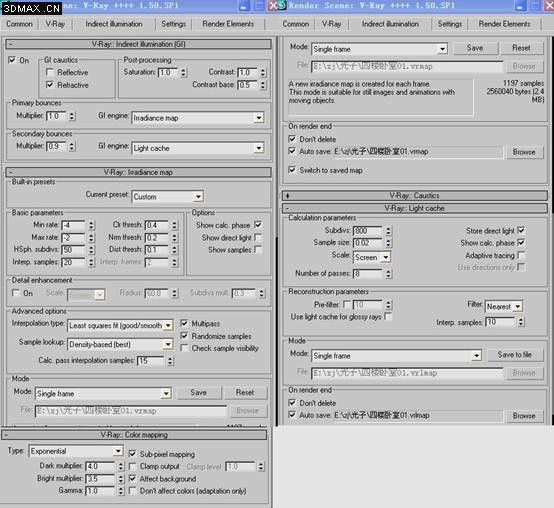Select Render Elements tab in right window
This screenshot has width=554, height=508.
504,24
